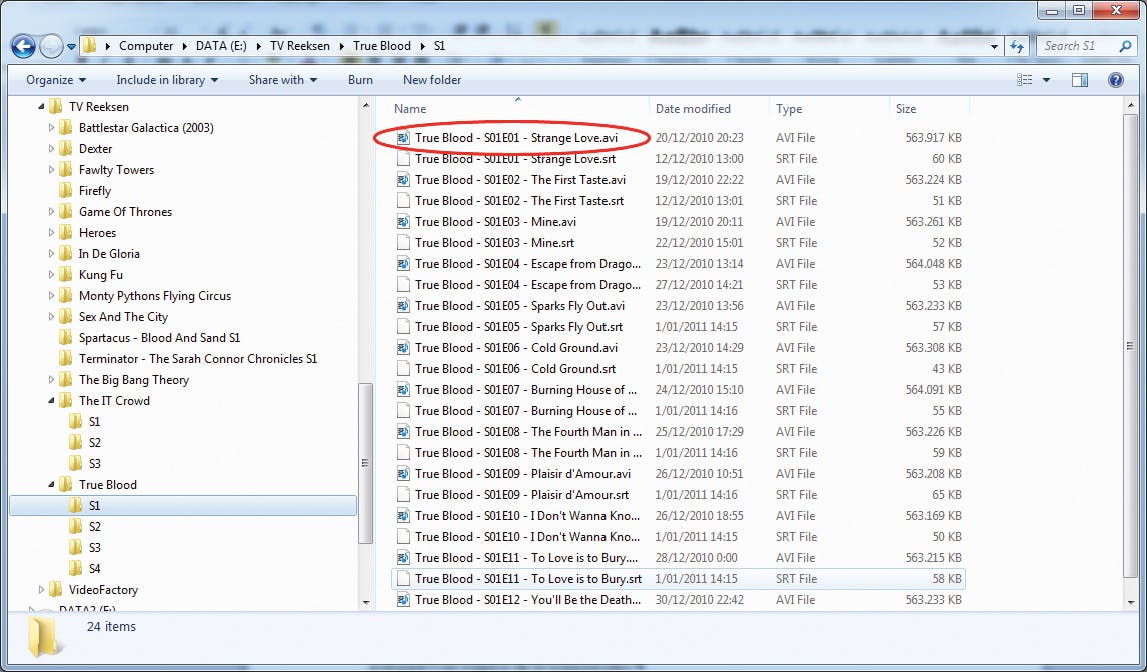The width and height of the screenshot is (1147, 672).
Task: Open the Heroes folder in tree
Action: pos(97,233)
